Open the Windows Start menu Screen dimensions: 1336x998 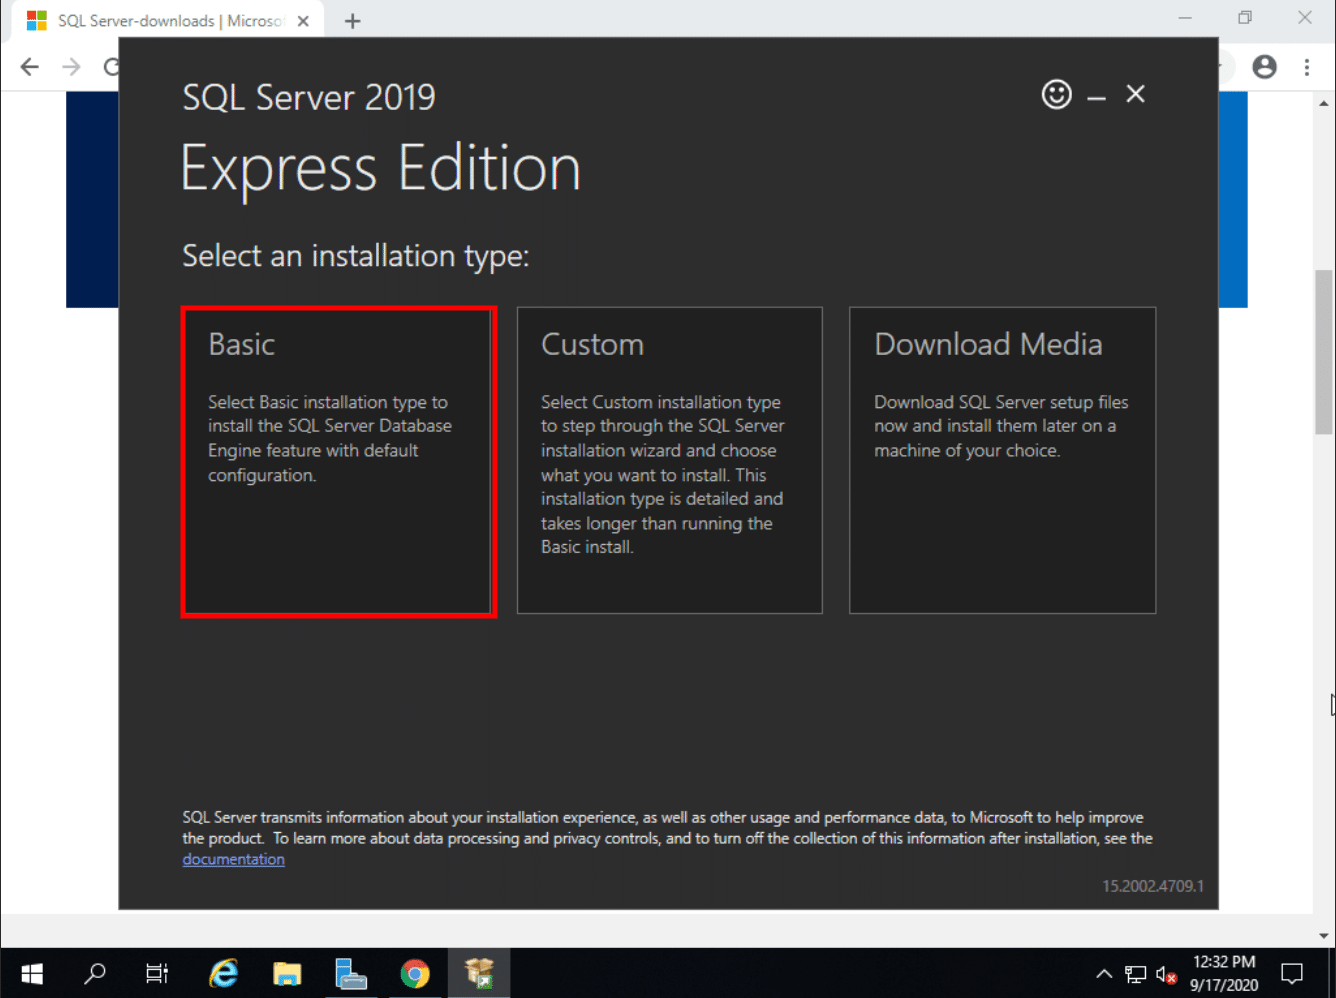pyautogui.click(x=32, y=973)
